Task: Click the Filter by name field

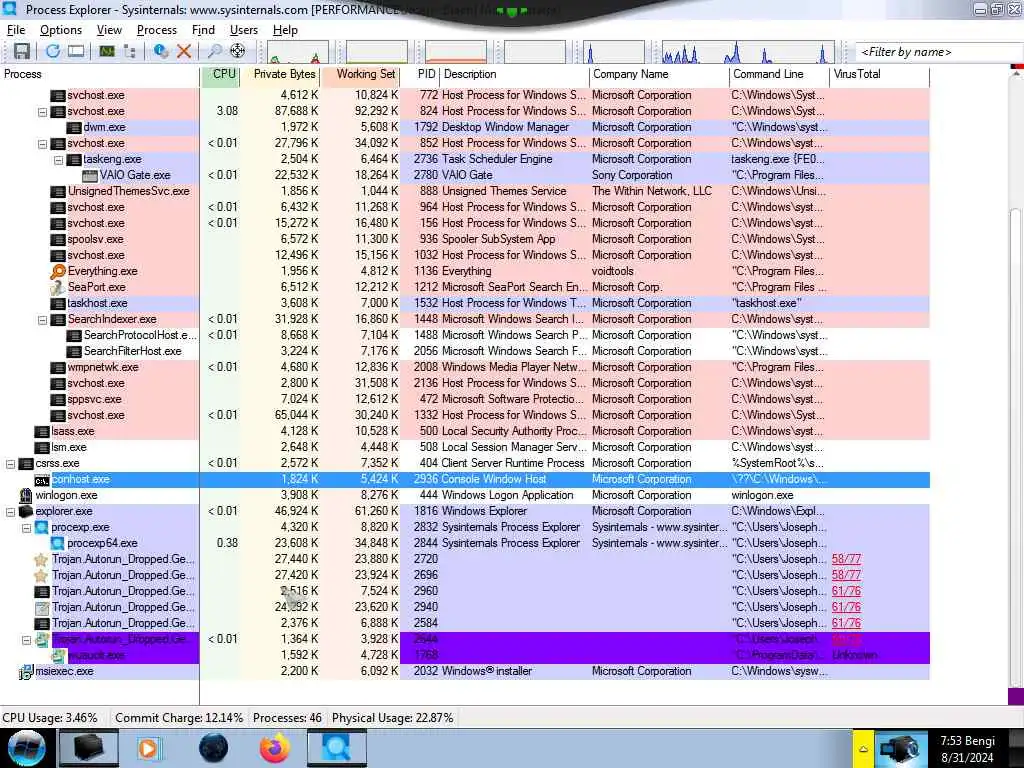Action: 939,52
